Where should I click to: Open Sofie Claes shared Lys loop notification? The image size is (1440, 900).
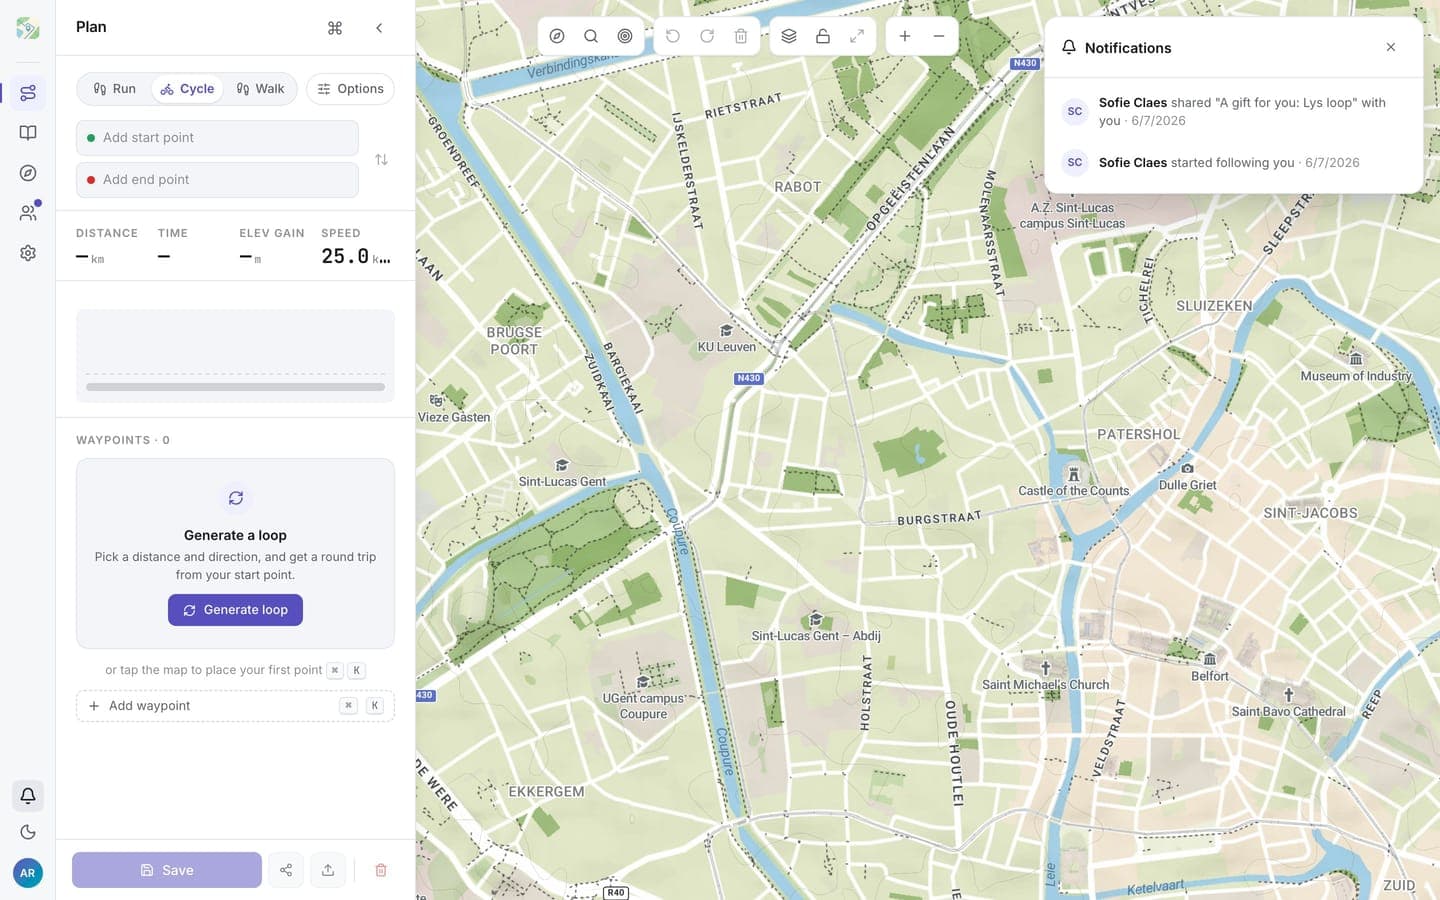point(1234,111)
